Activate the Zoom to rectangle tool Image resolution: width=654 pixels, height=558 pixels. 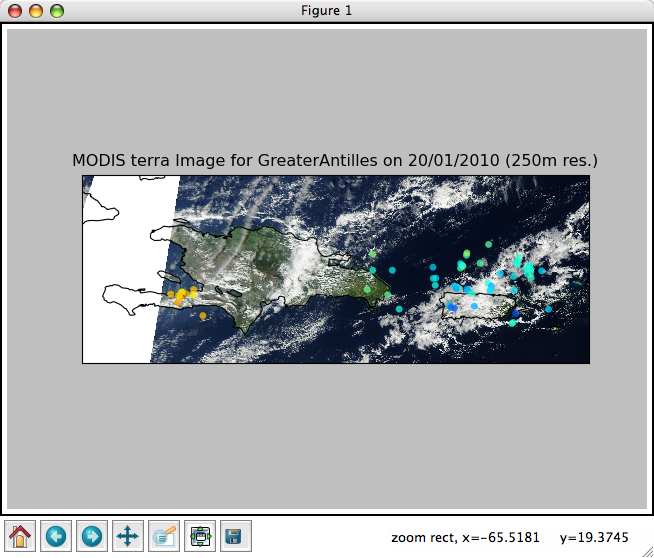(x=164, y=536)
